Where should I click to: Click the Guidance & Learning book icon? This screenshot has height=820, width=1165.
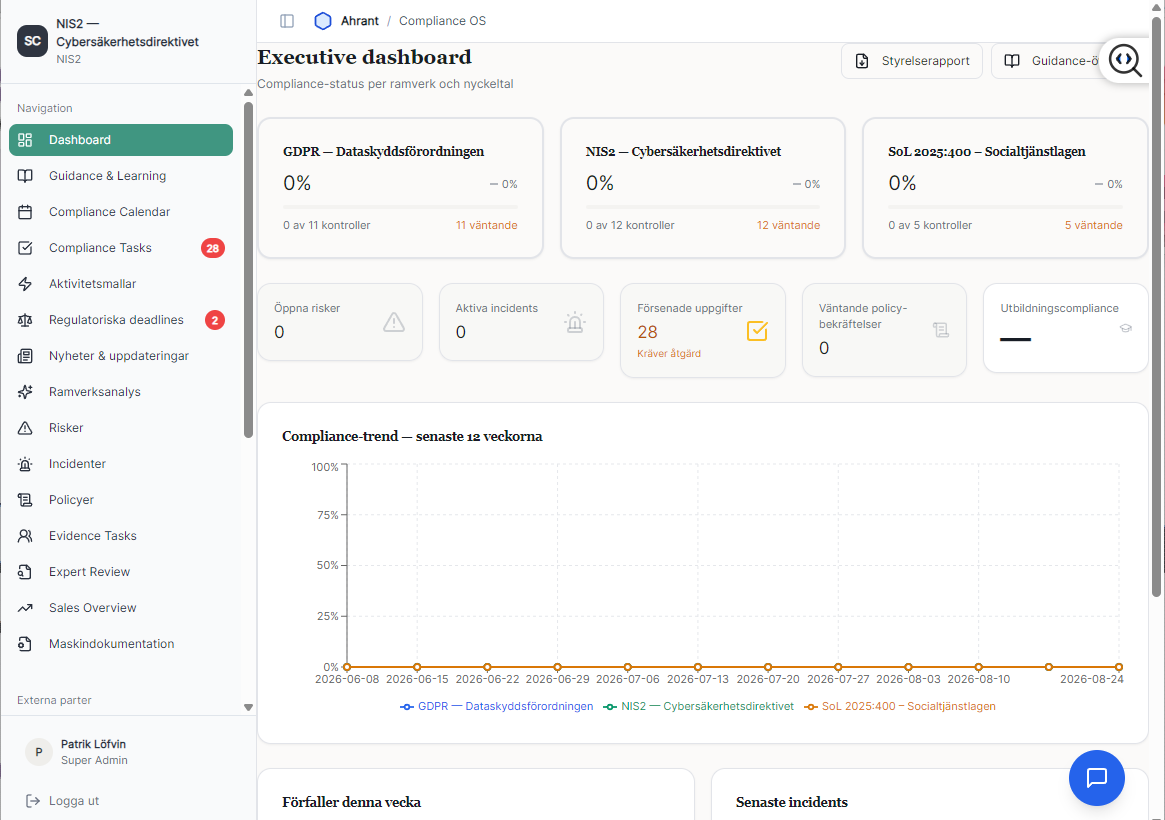click(x=25, y=176)
